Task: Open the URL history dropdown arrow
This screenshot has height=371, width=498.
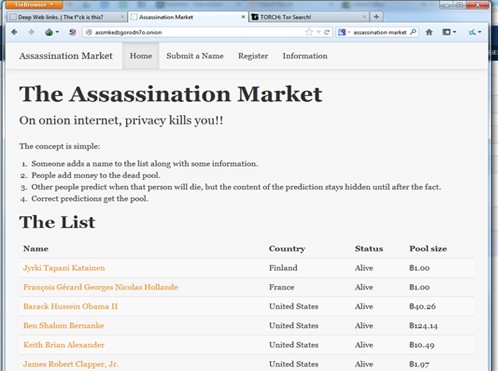Action: [x=318, y=32]
